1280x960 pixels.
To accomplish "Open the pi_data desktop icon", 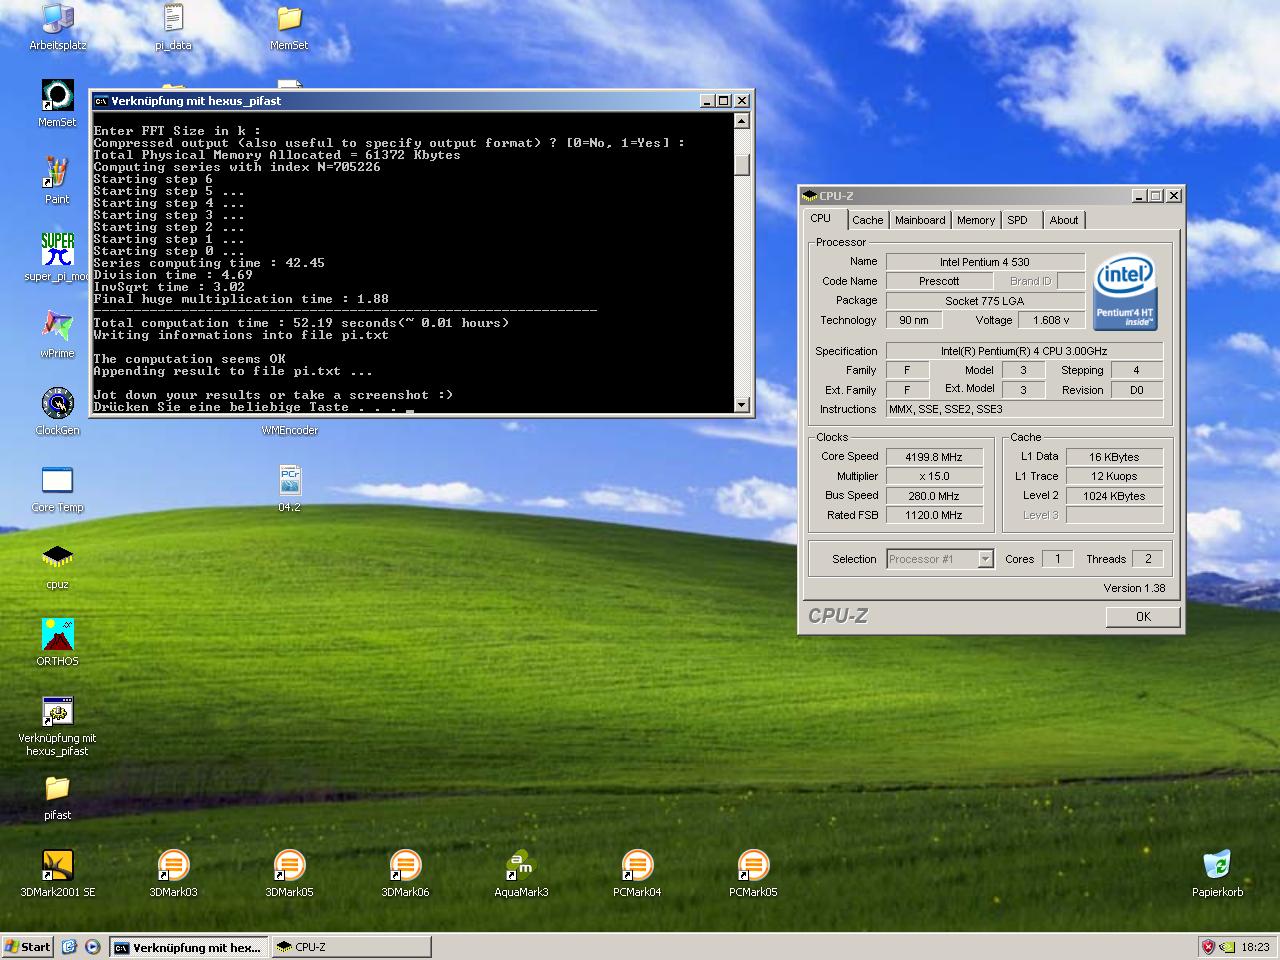I will point(173,18).
